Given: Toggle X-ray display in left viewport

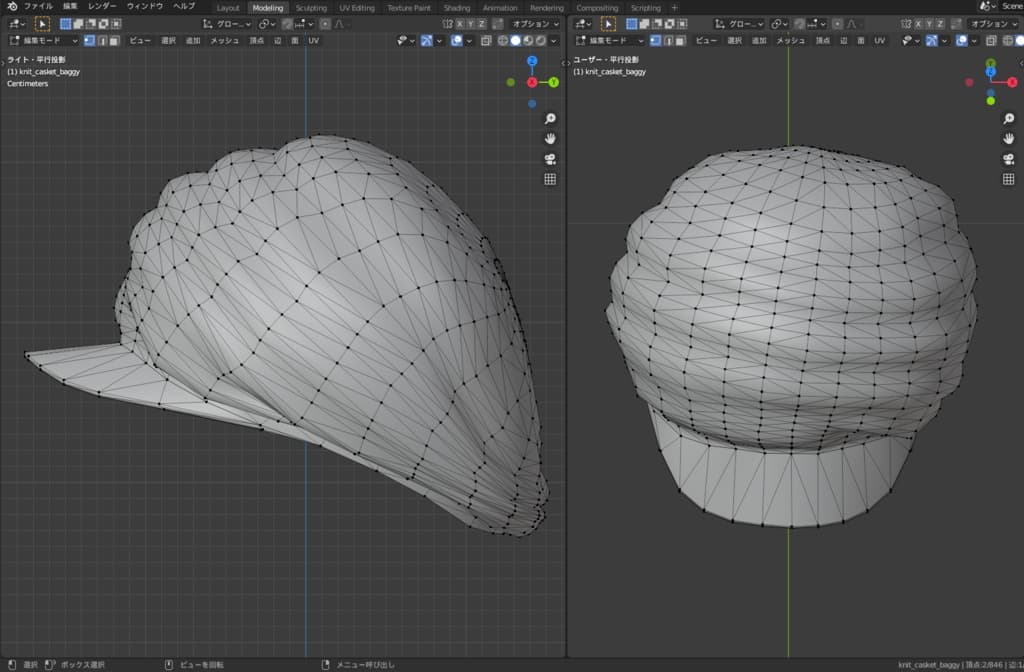Looking at the screenshot, I should coord(487,41).
